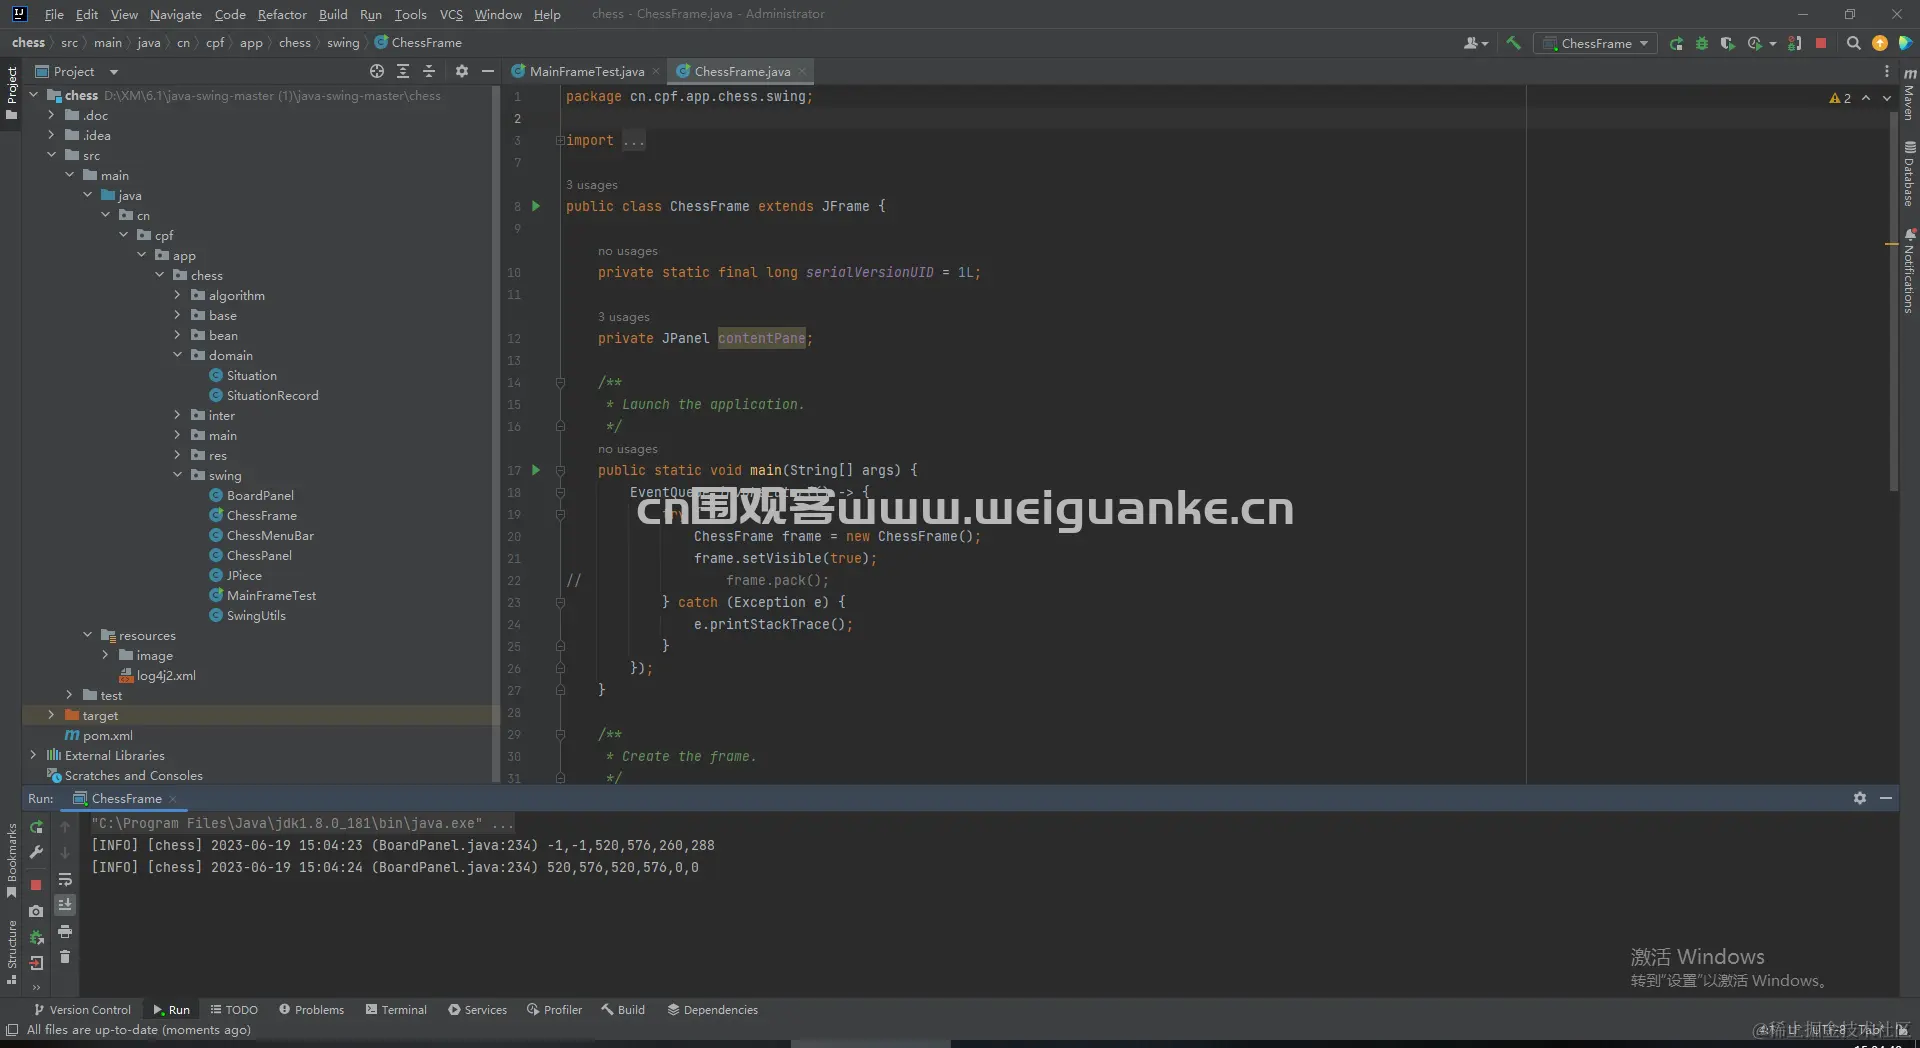Run ChessFrame class from gutter arrow line 8
Screen dimensions: 1920x1048
tap(536, 206)
